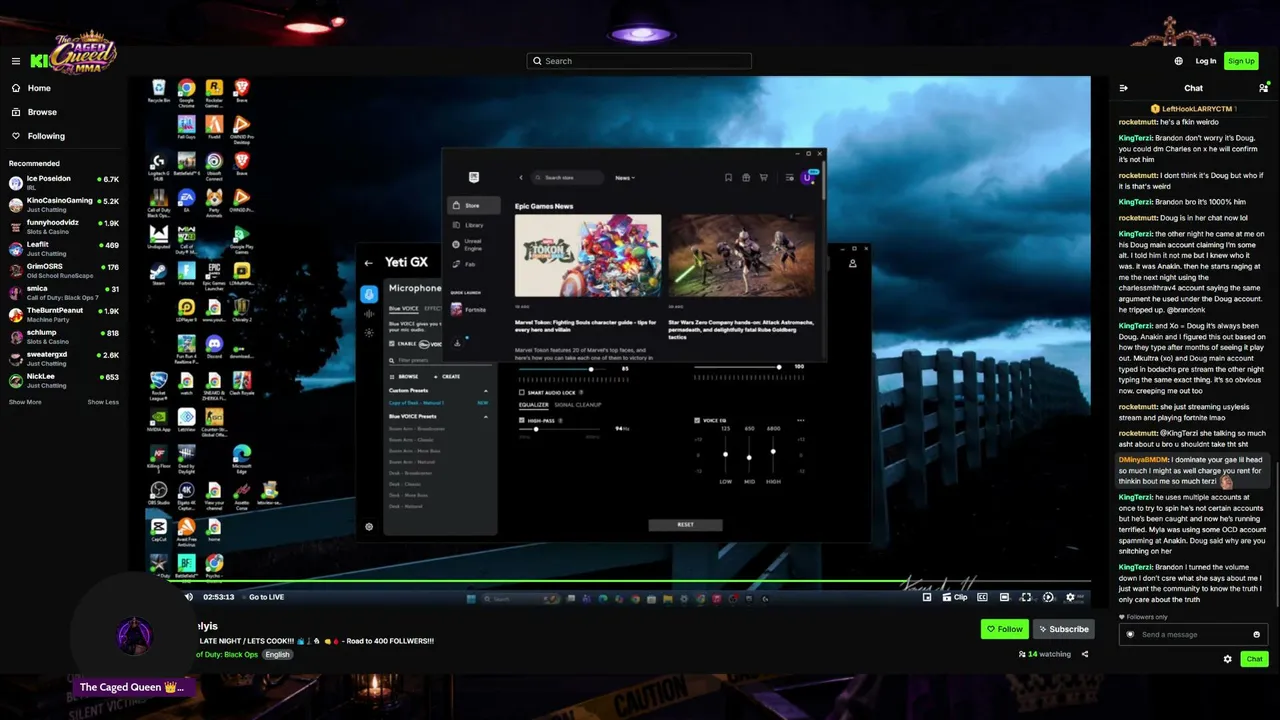Viewport: 1280px width, 720px height.
Task: Open the EA desktop app icon
Action: tap(186, 202)
